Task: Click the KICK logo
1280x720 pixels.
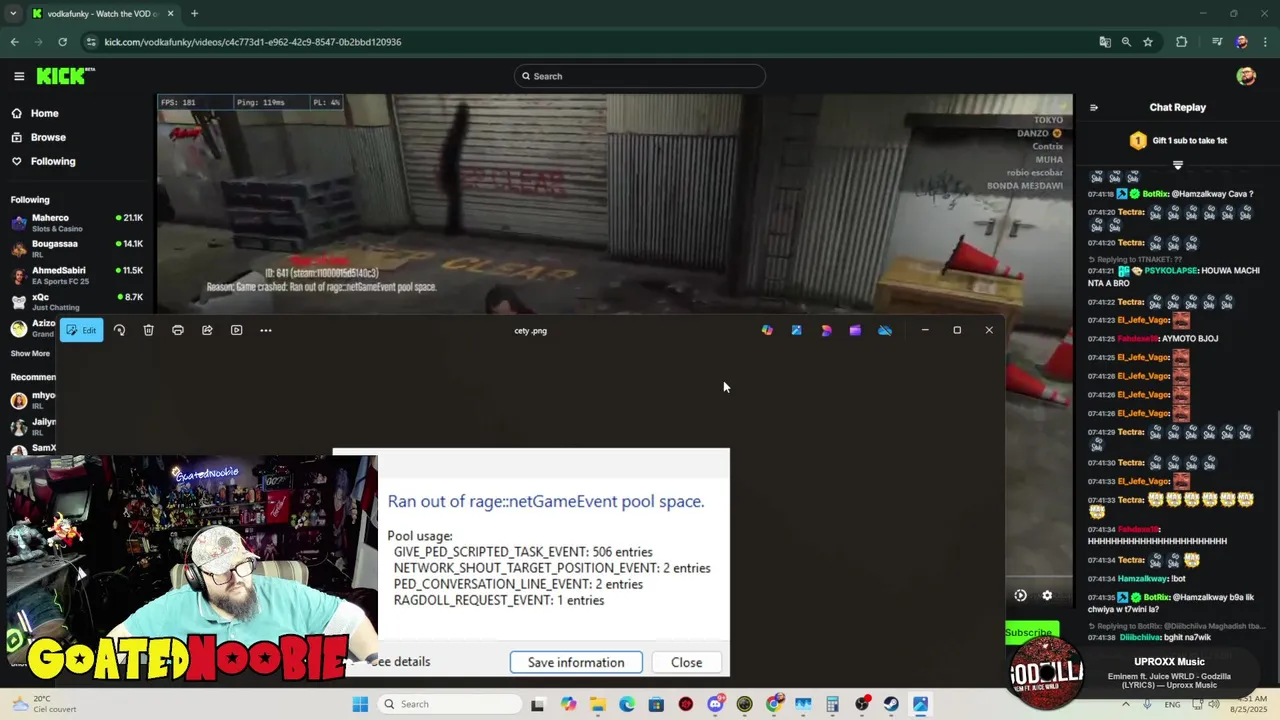Action: (66, 76)
